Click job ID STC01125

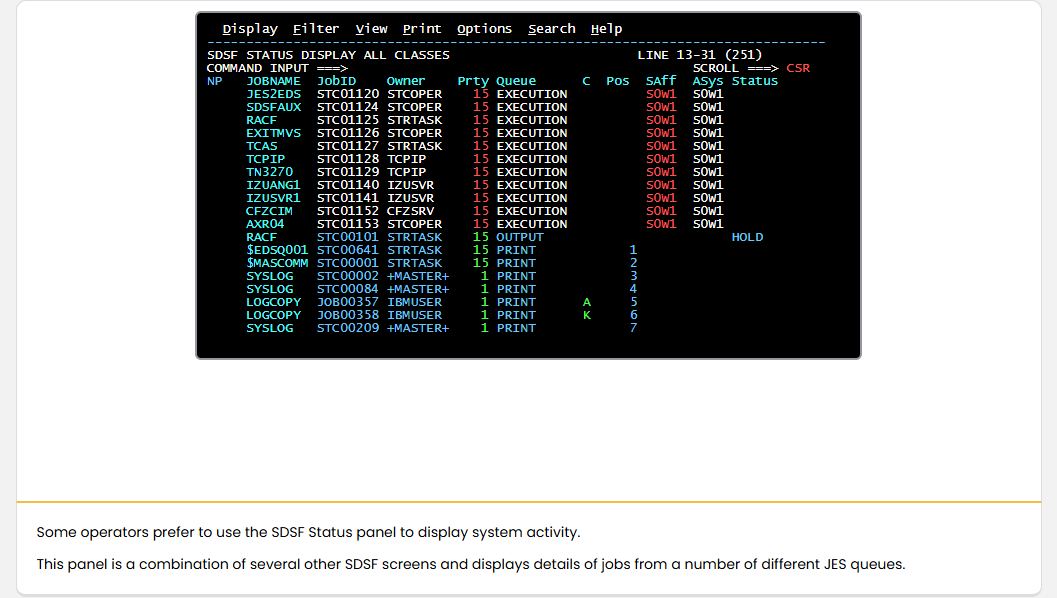pyautogui.click(x=348, y=120)
